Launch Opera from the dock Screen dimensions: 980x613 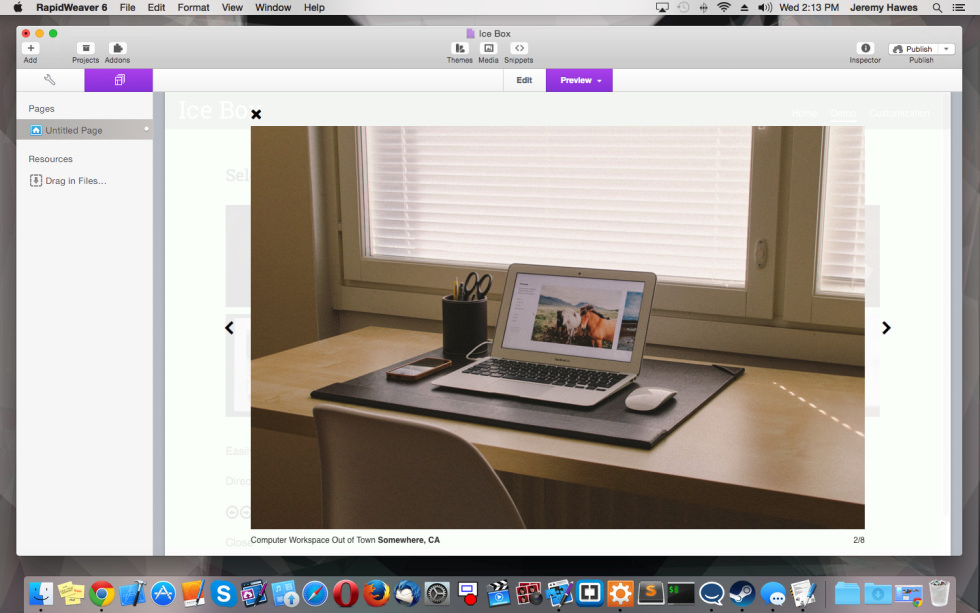(346, 593)
